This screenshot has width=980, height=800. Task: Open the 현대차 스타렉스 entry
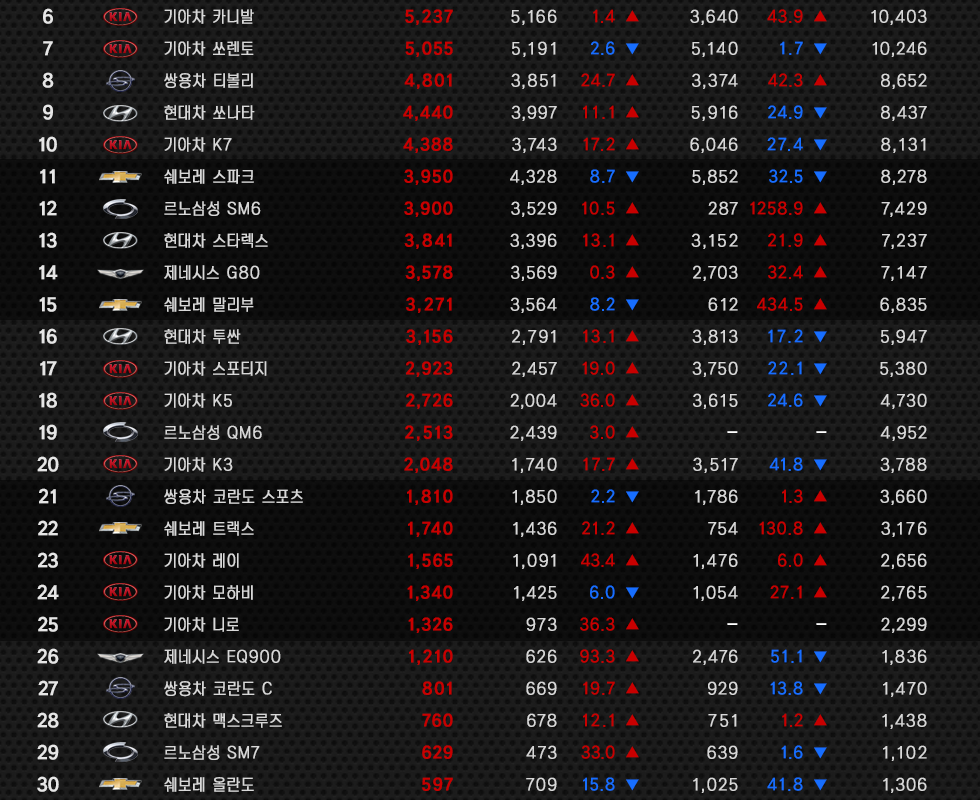click(x=215, y=241)
